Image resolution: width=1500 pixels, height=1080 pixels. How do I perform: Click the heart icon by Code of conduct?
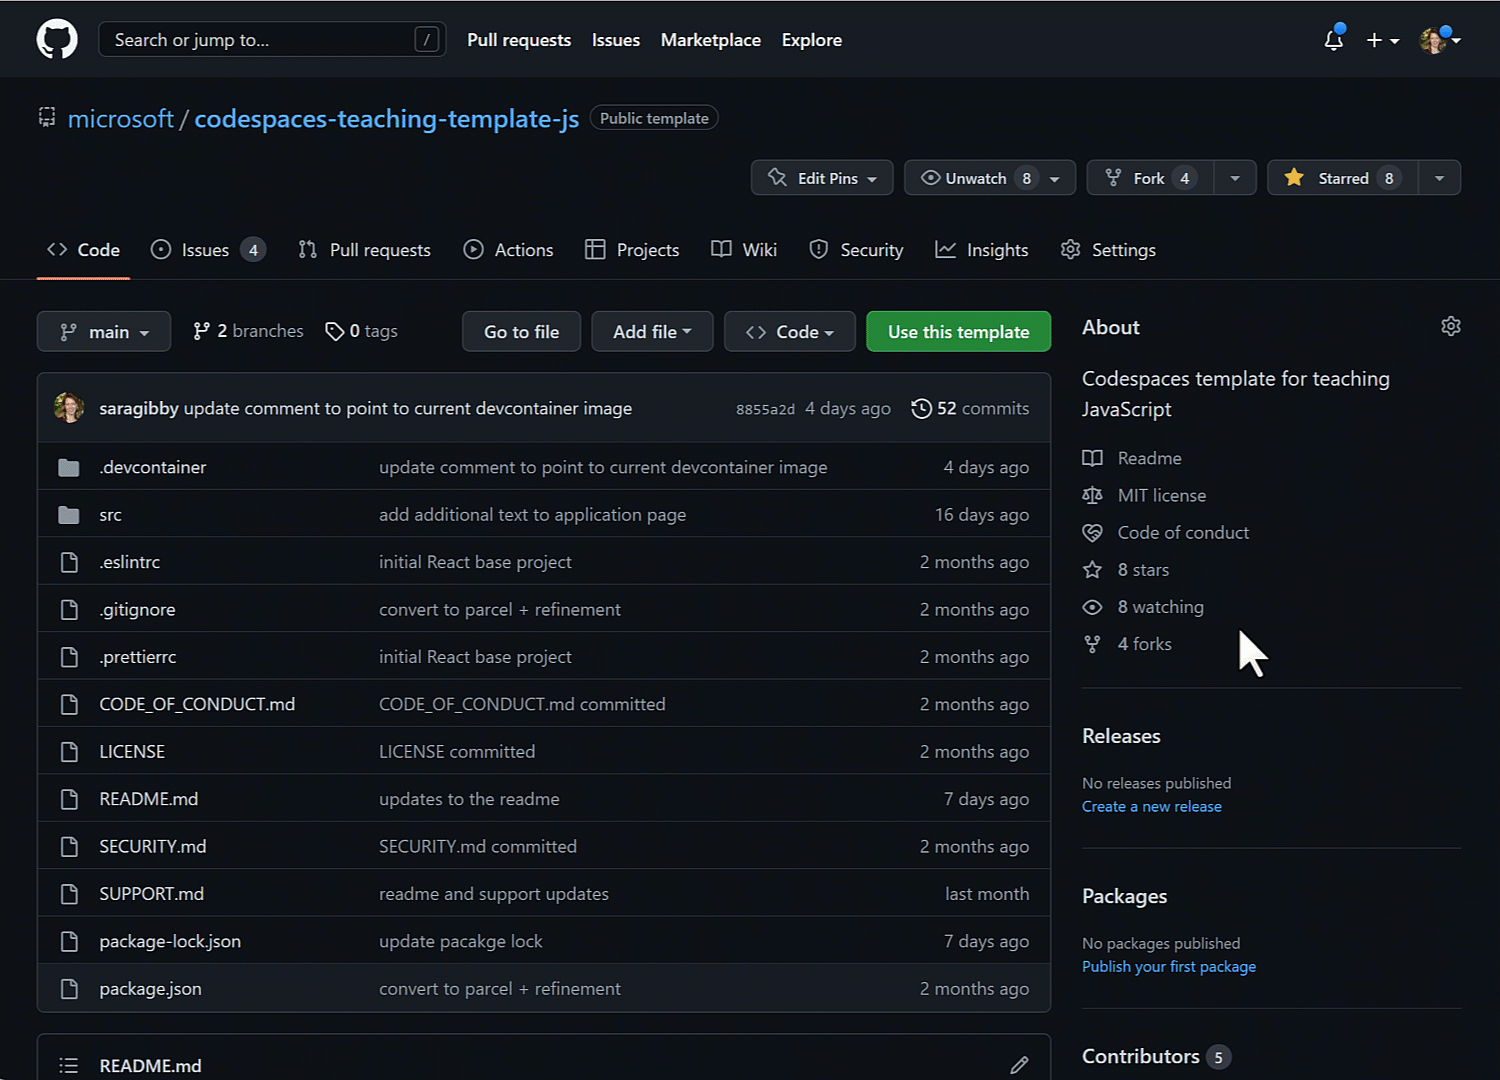(1092, 533)
